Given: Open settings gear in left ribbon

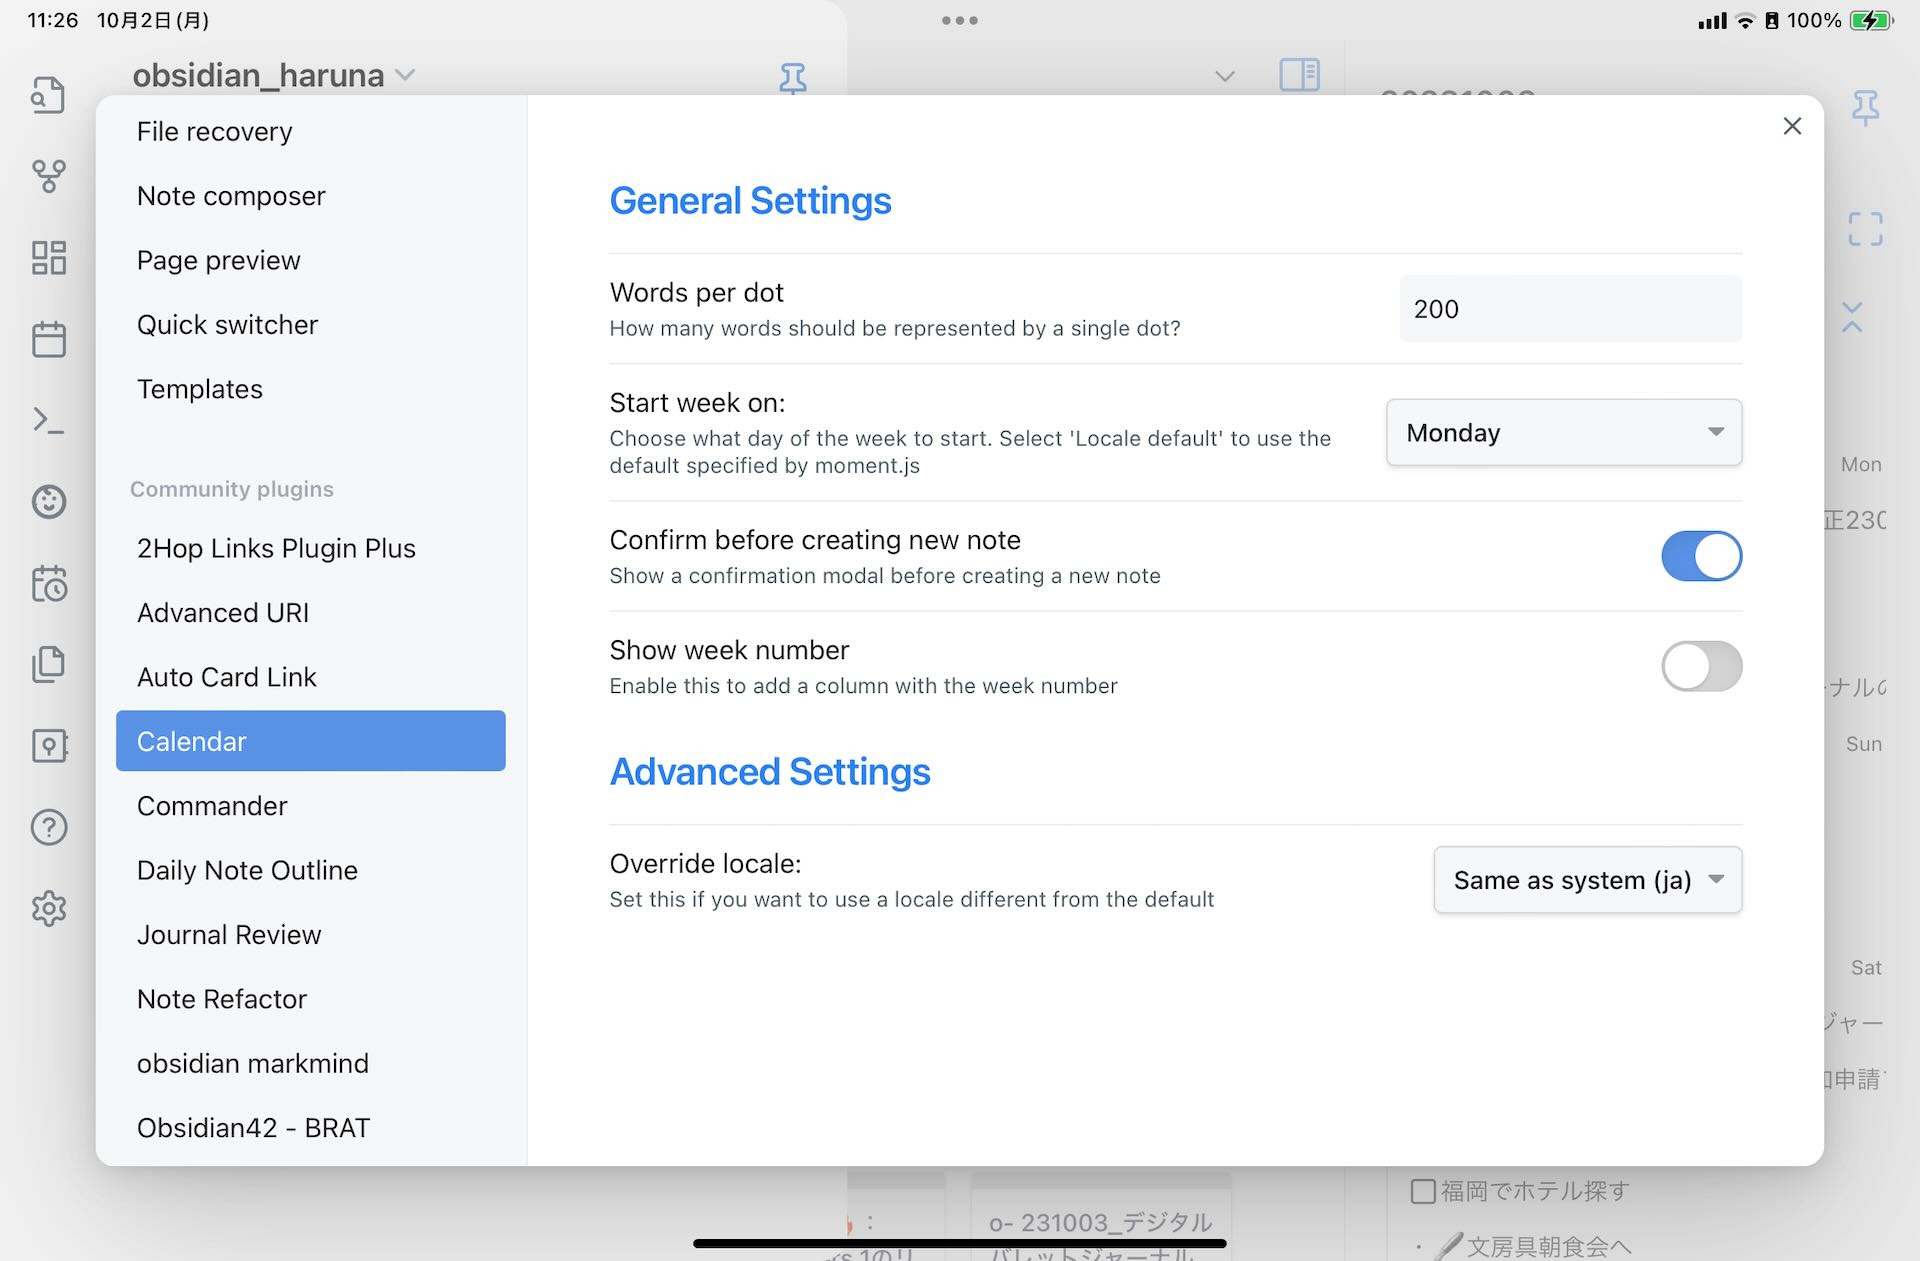Looking at the screenshot, I should tap(48, 908).
